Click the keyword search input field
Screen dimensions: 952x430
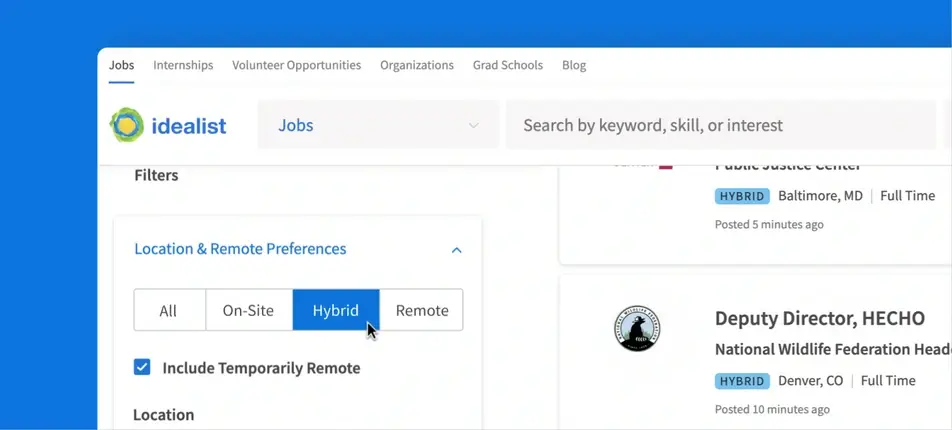(721, 125)
